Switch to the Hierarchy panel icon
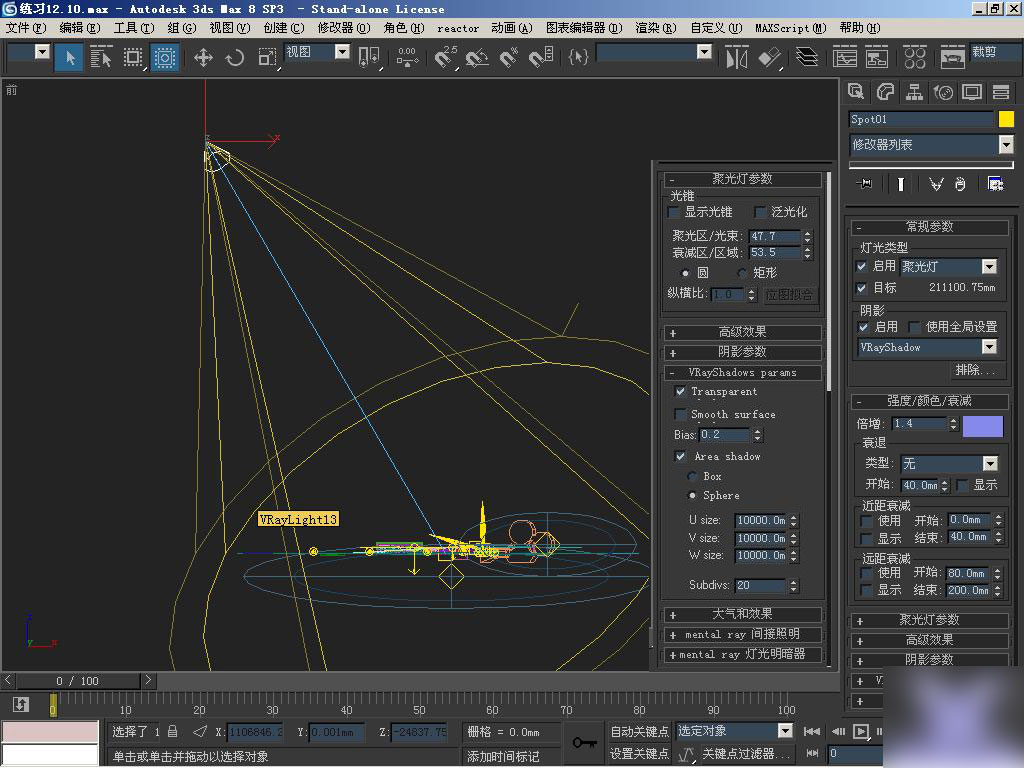 coord(914,93)
